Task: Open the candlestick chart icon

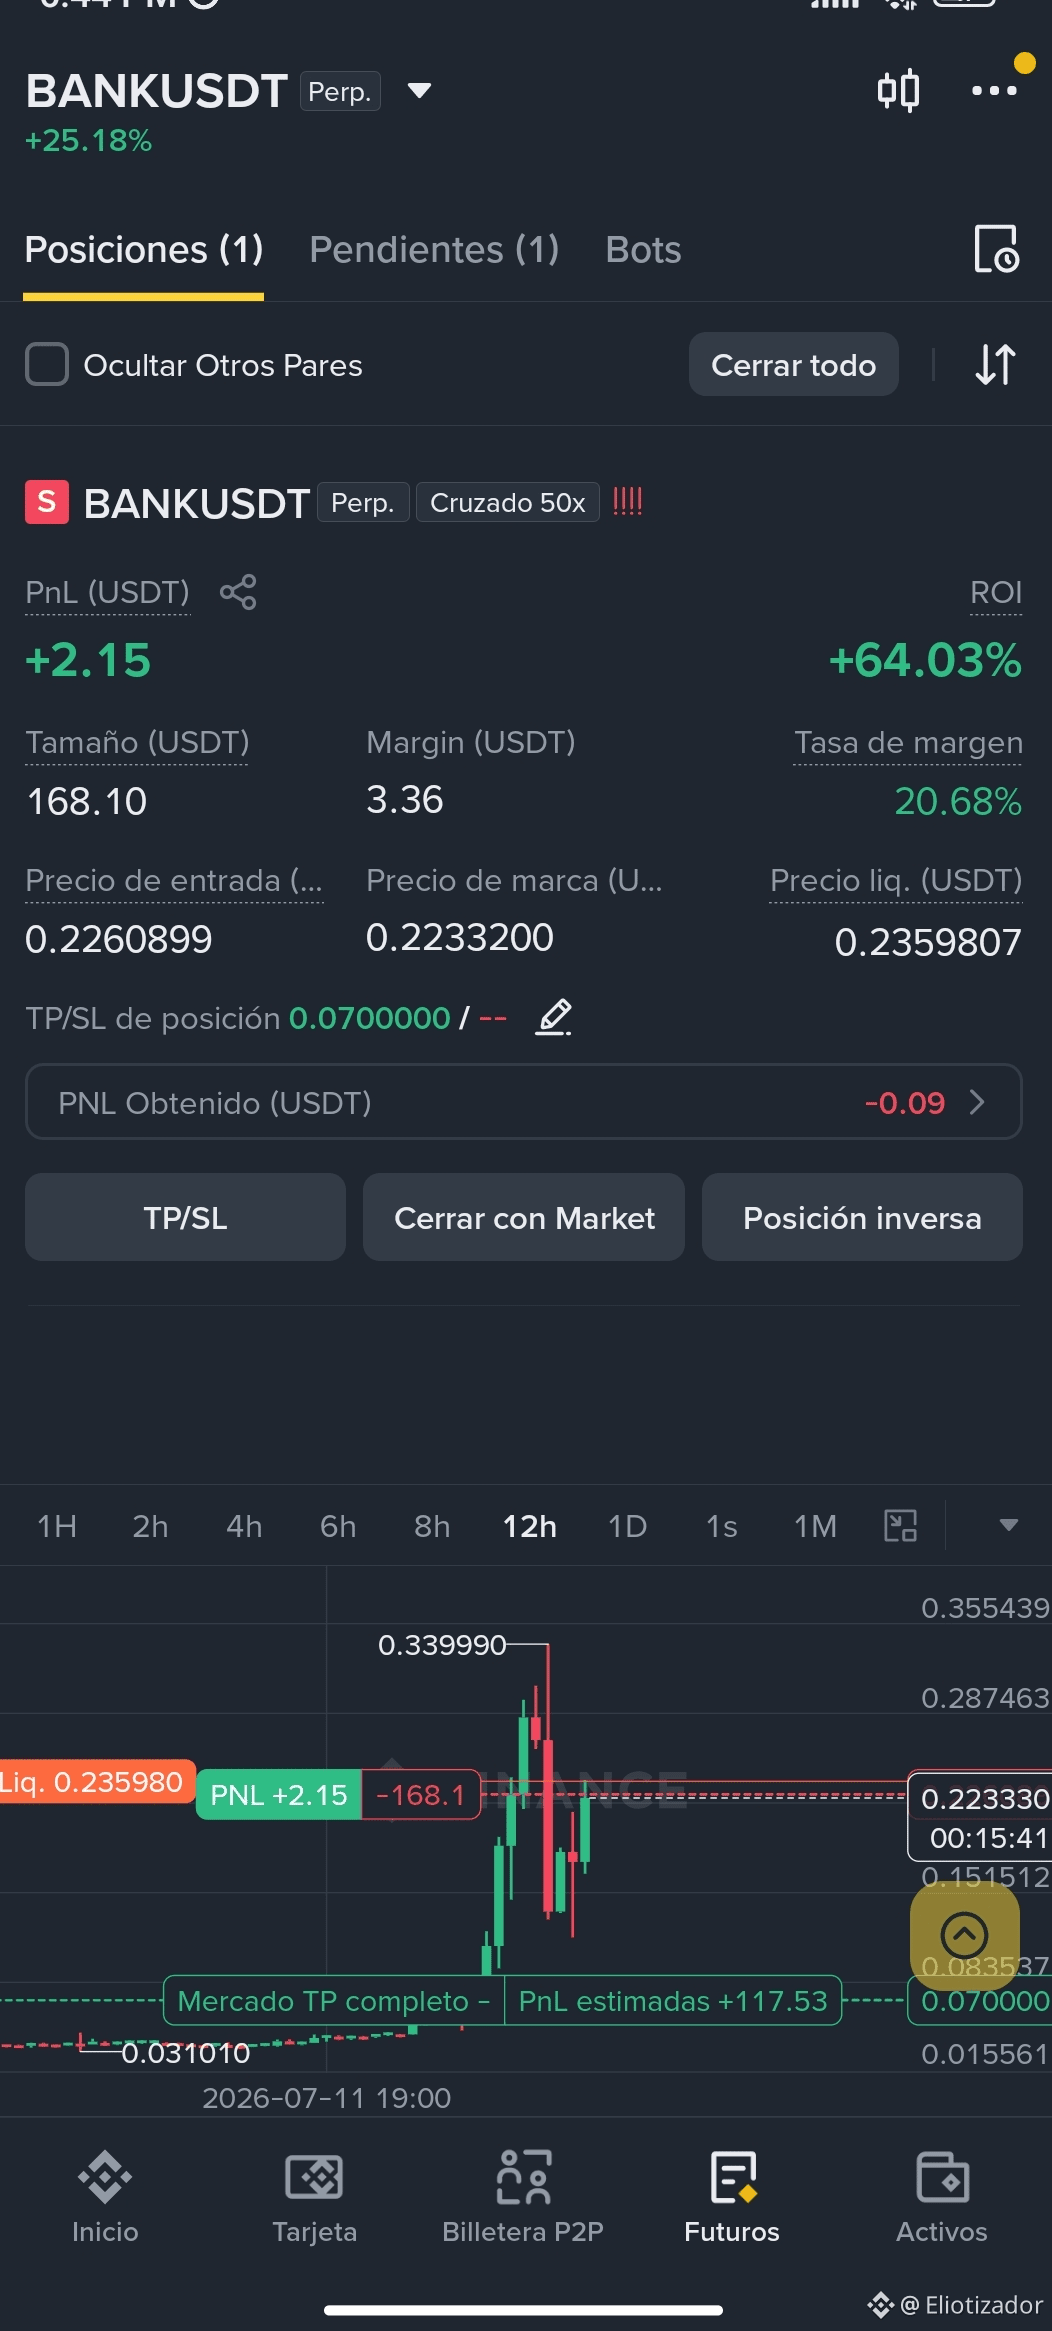Action: [x=898, y=91]
